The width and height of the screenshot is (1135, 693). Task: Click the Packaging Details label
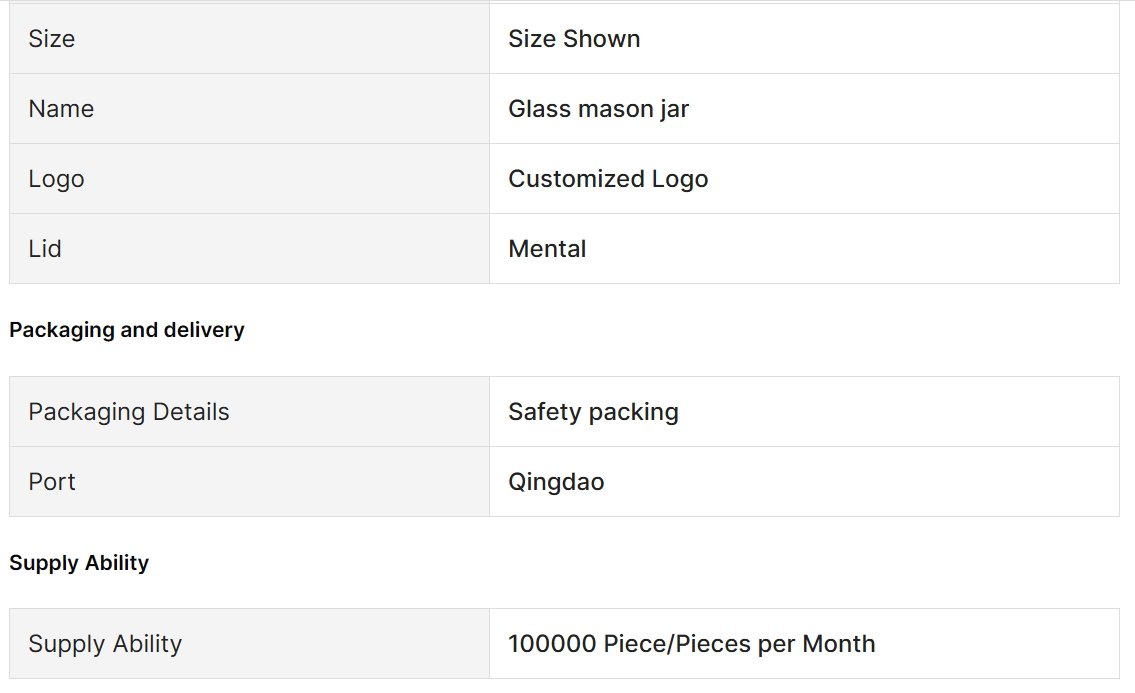129,412
